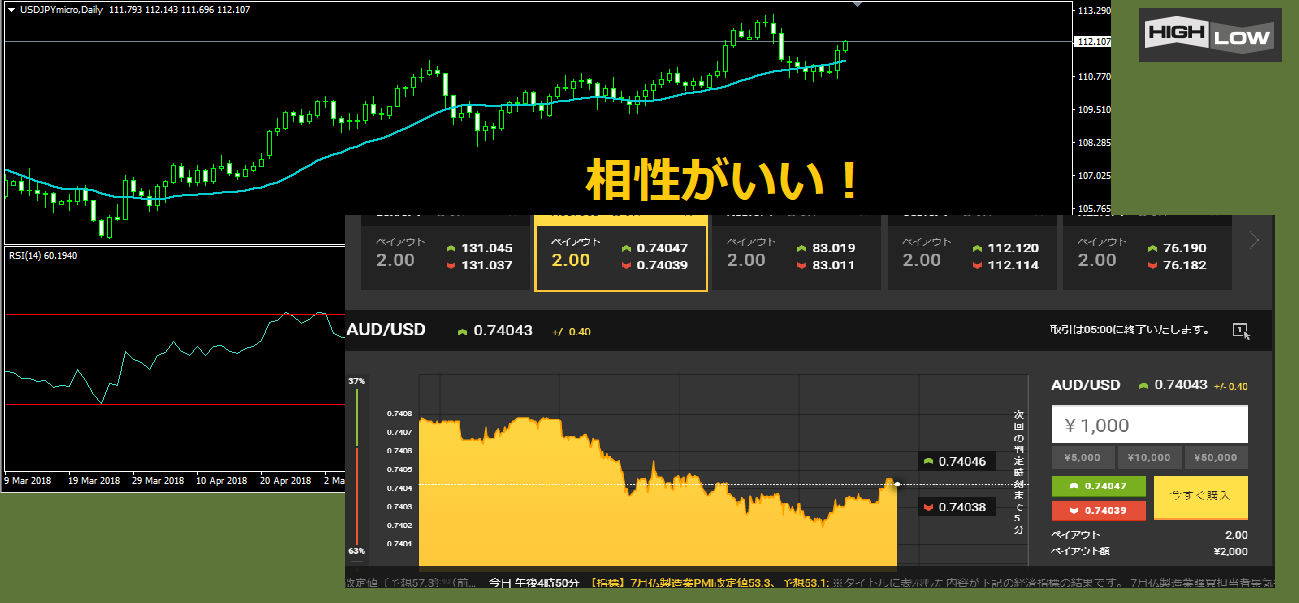
Task: Choose the ¥10,000 quick amount
Action: (1149, 458)
